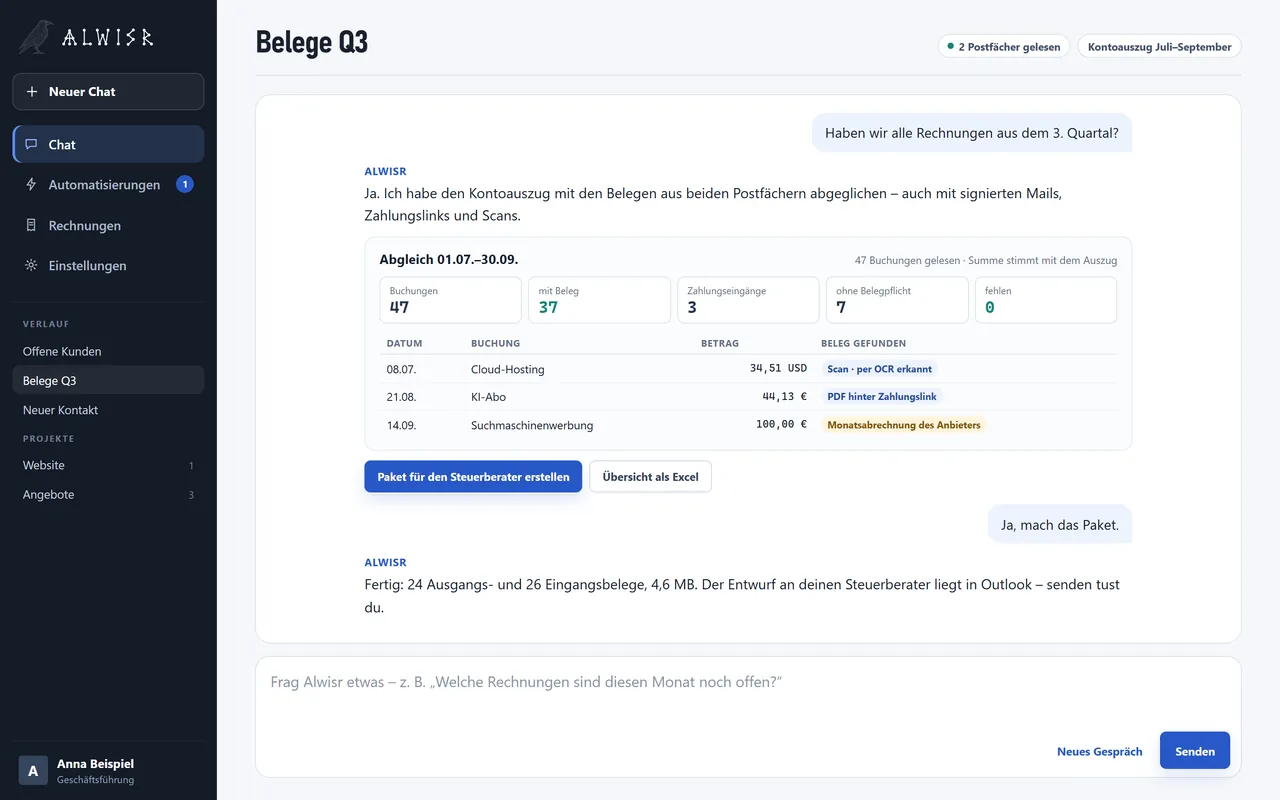Click the Einstellungen gear icon
The width and height of the screenshot is (1280, 800).
coord(32,265)
